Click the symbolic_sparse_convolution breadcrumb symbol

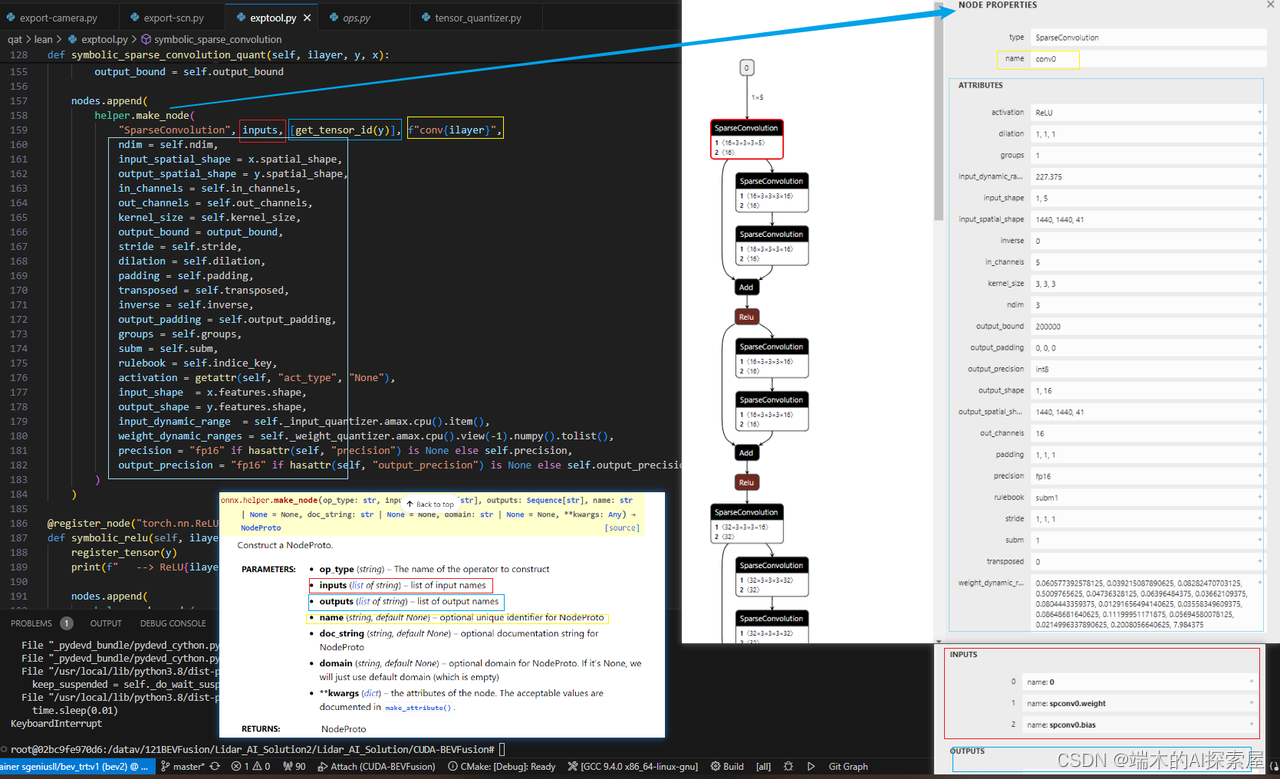211,40
